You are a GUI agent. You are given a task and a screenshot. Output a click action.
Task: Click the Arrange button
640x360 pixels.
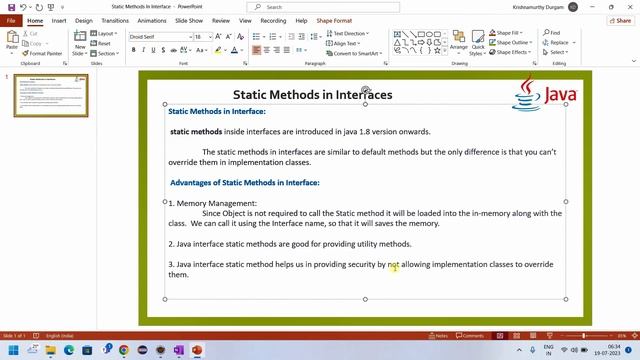pos(459,42)
